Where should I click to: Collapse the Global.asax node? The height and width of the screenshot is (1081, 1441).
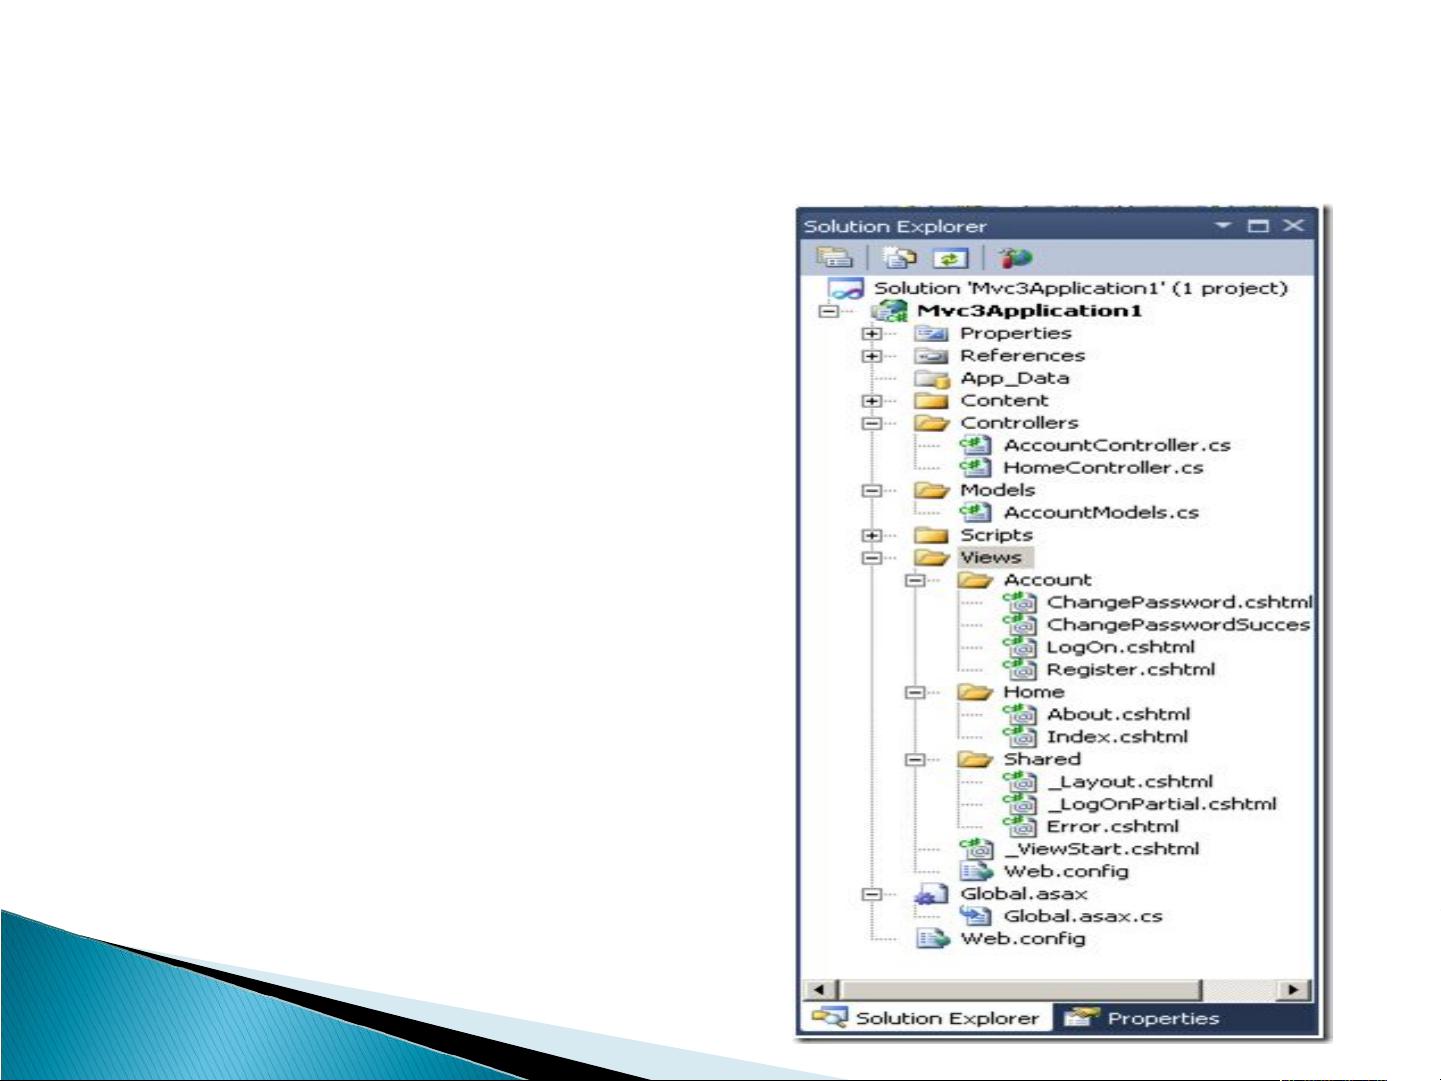click(x=872, y=894)
